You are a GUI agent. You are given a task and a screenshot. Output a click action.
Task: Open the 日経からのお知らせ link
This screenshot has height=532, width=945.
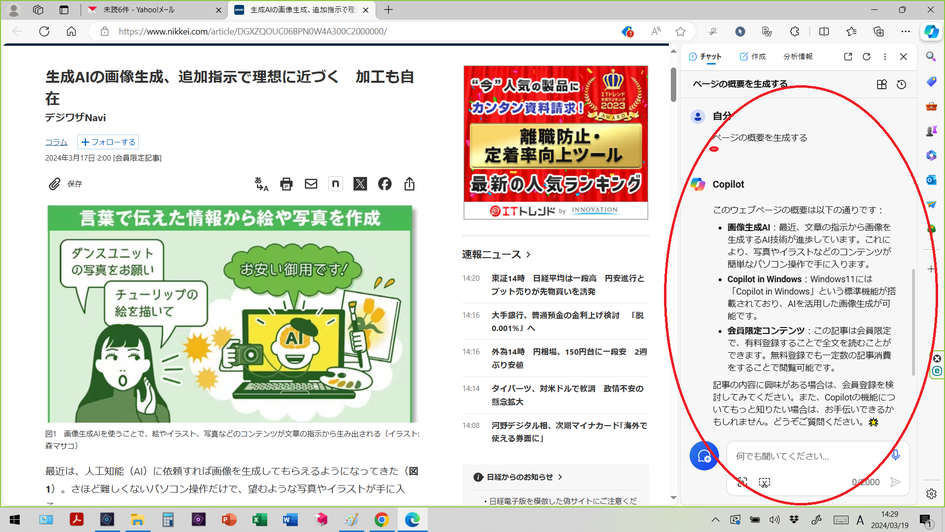click(x=518, y=477)
